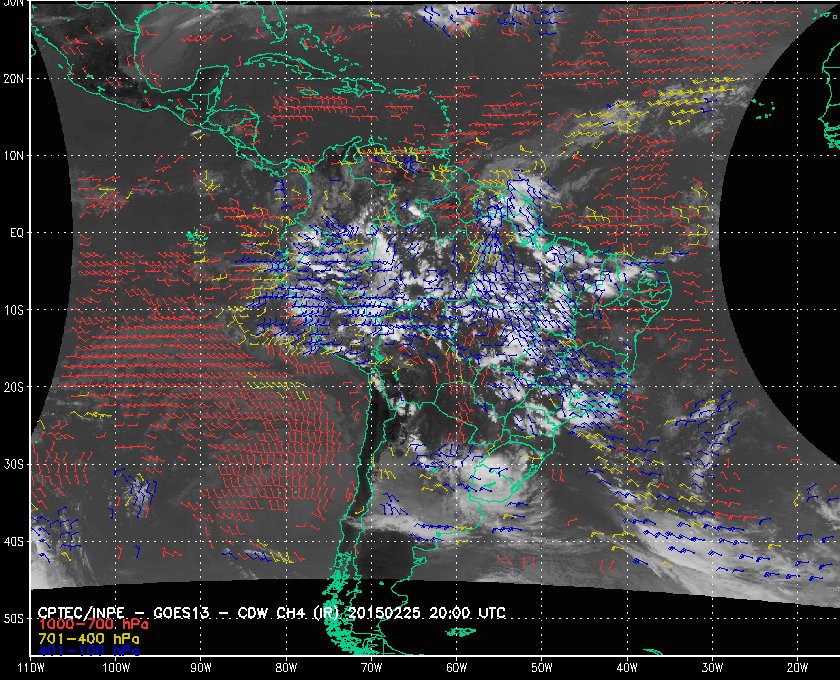This screenshot has height=680, width=840.
Task: Click the red 1000-700 hPa legend label
Action: [x=92, y=624]
